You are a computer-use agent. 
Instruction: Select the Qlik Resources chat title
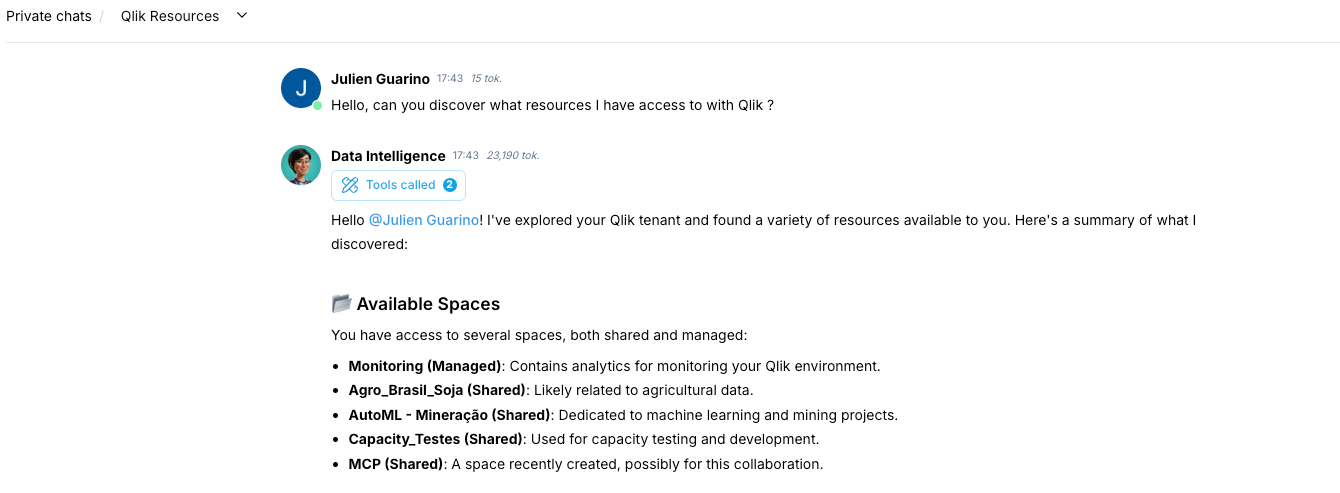point(170,16)
